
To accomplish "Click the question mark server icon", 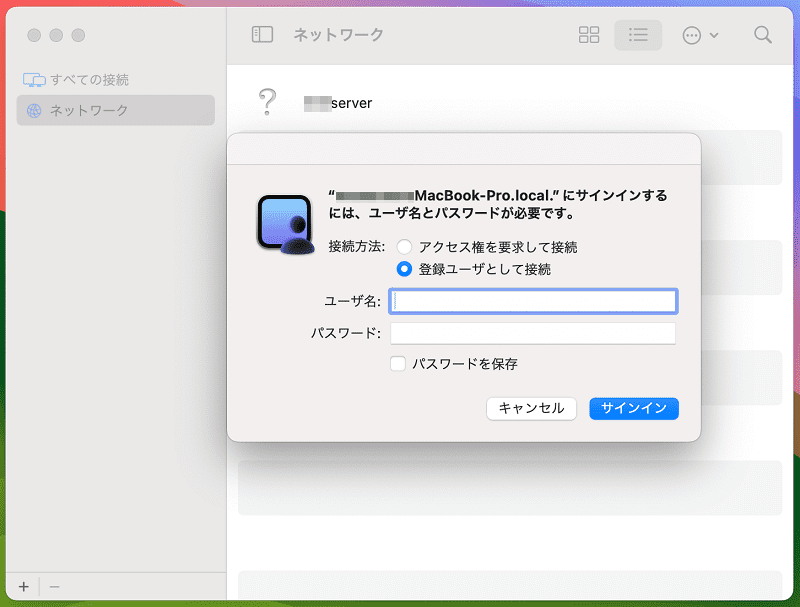I will point(267,102).
